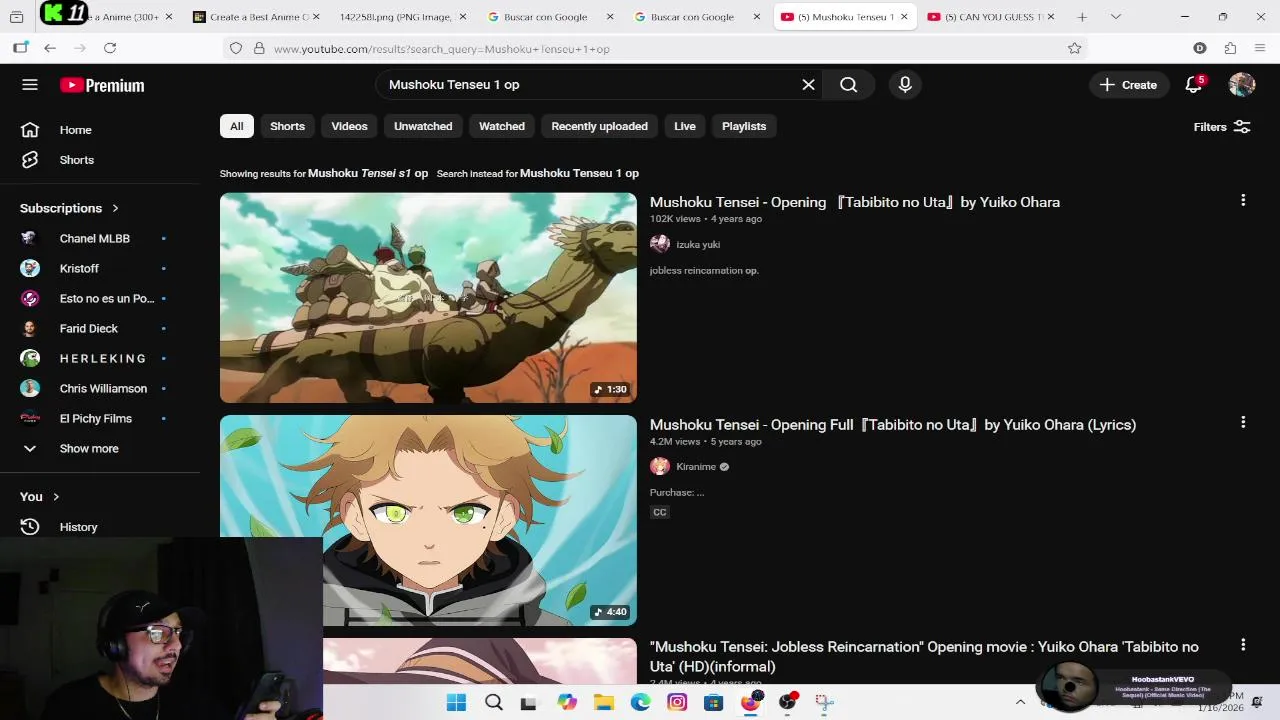Close the Mushoku Tenseu YouTube tab
Image resolution: width=1280 pixels, height=720 pixels.
[904, 17]
